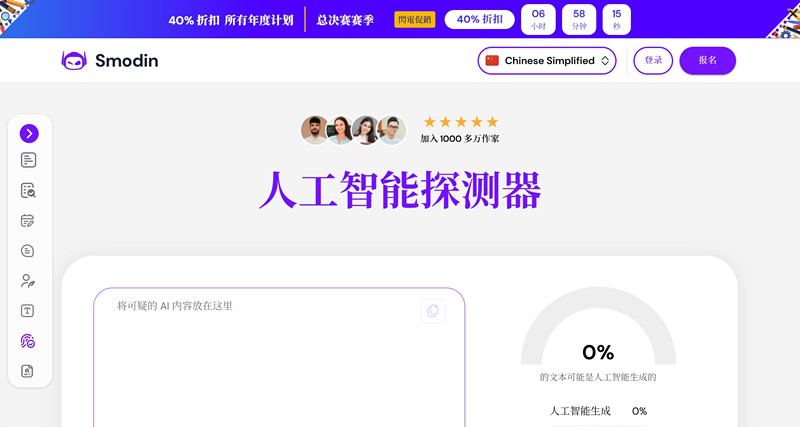
Task: Click the 加入 1000 多万作家 text
Action: pyautogui.click(x=460, y=139)
